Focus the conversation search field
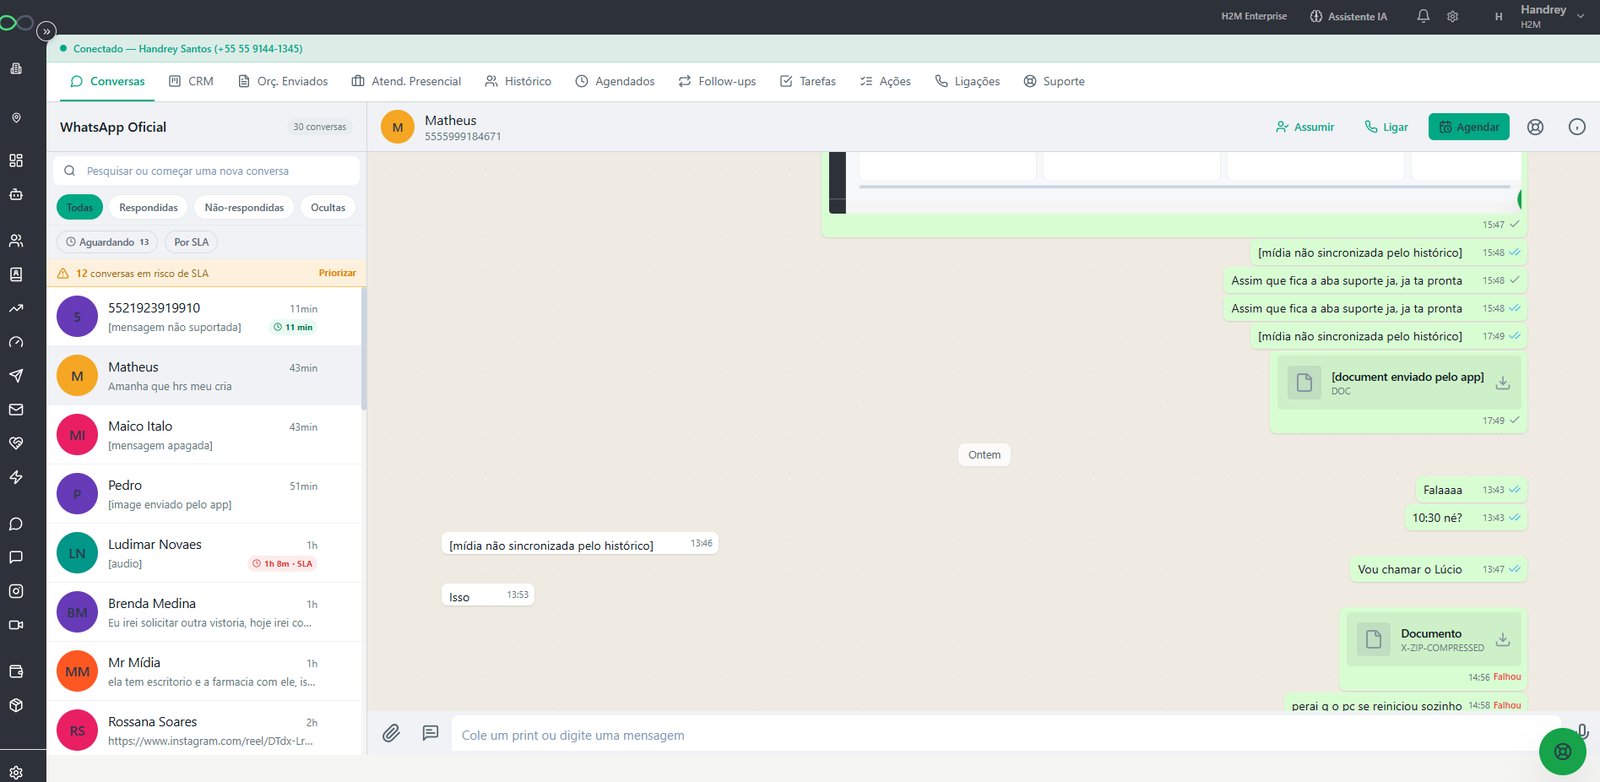 click(x=207, y=171)
